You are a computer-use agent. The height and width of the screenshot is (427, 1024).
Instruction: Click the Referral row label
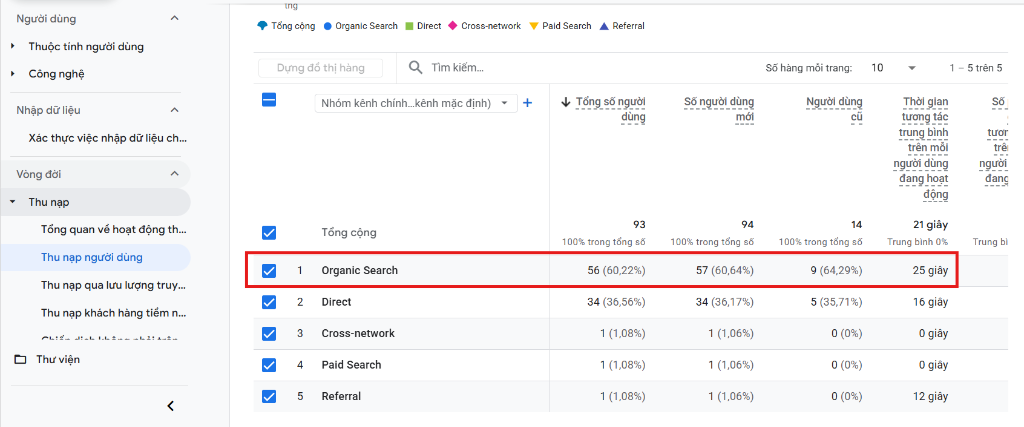tap(341, 396)
